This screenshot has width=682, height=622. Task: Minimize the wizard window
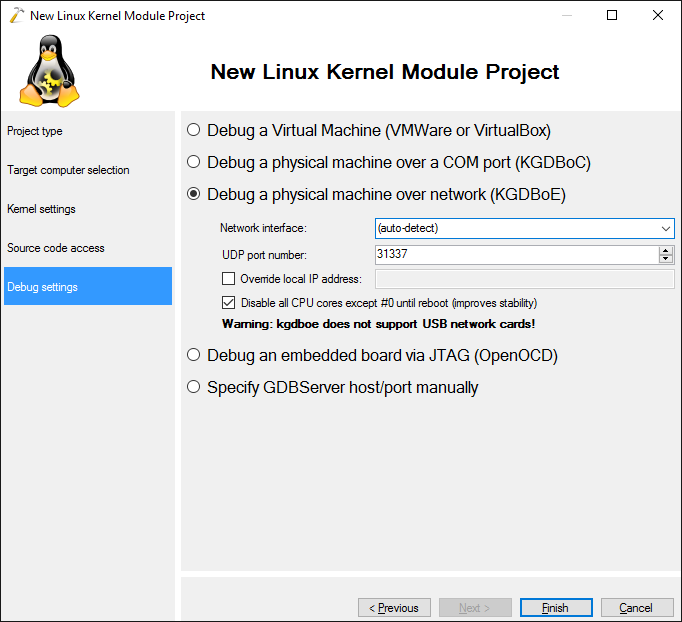tap(566, 15)
